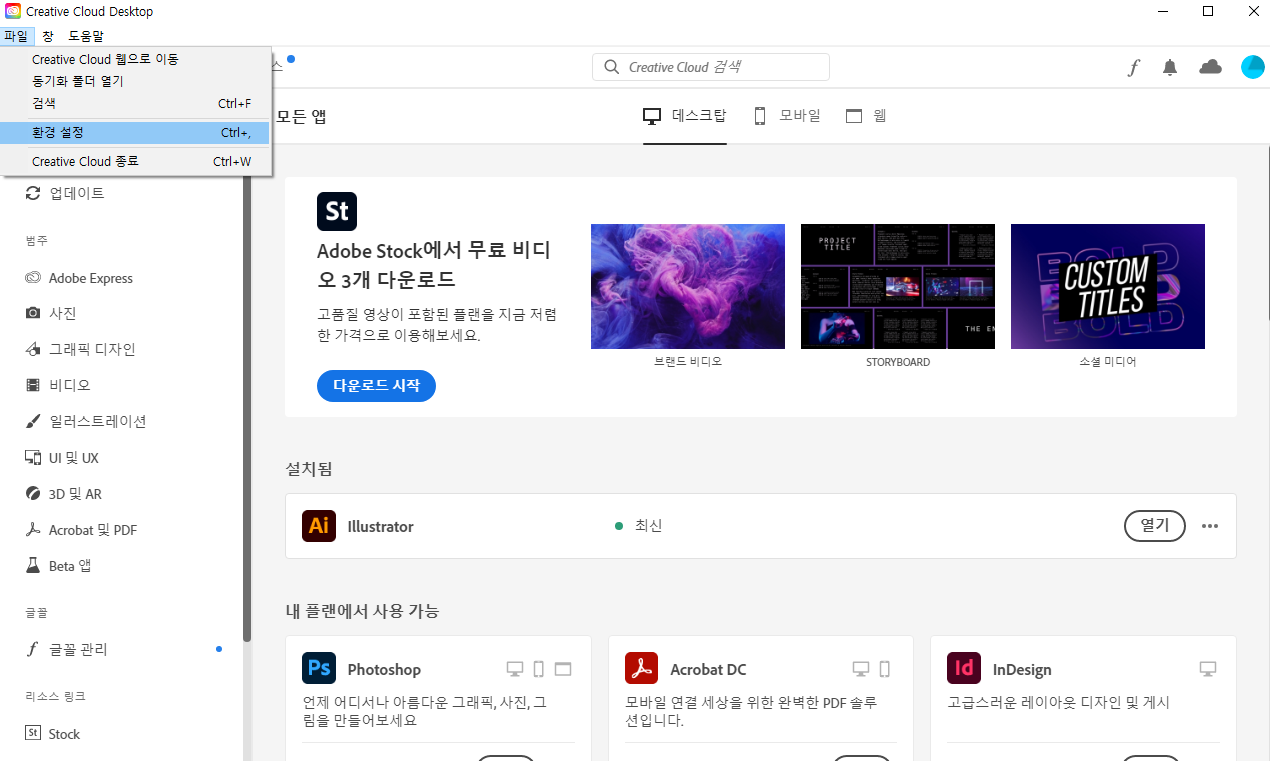The image size is (1270, 761).
Task: Open the Stock resource link
Action: point(52,734)
